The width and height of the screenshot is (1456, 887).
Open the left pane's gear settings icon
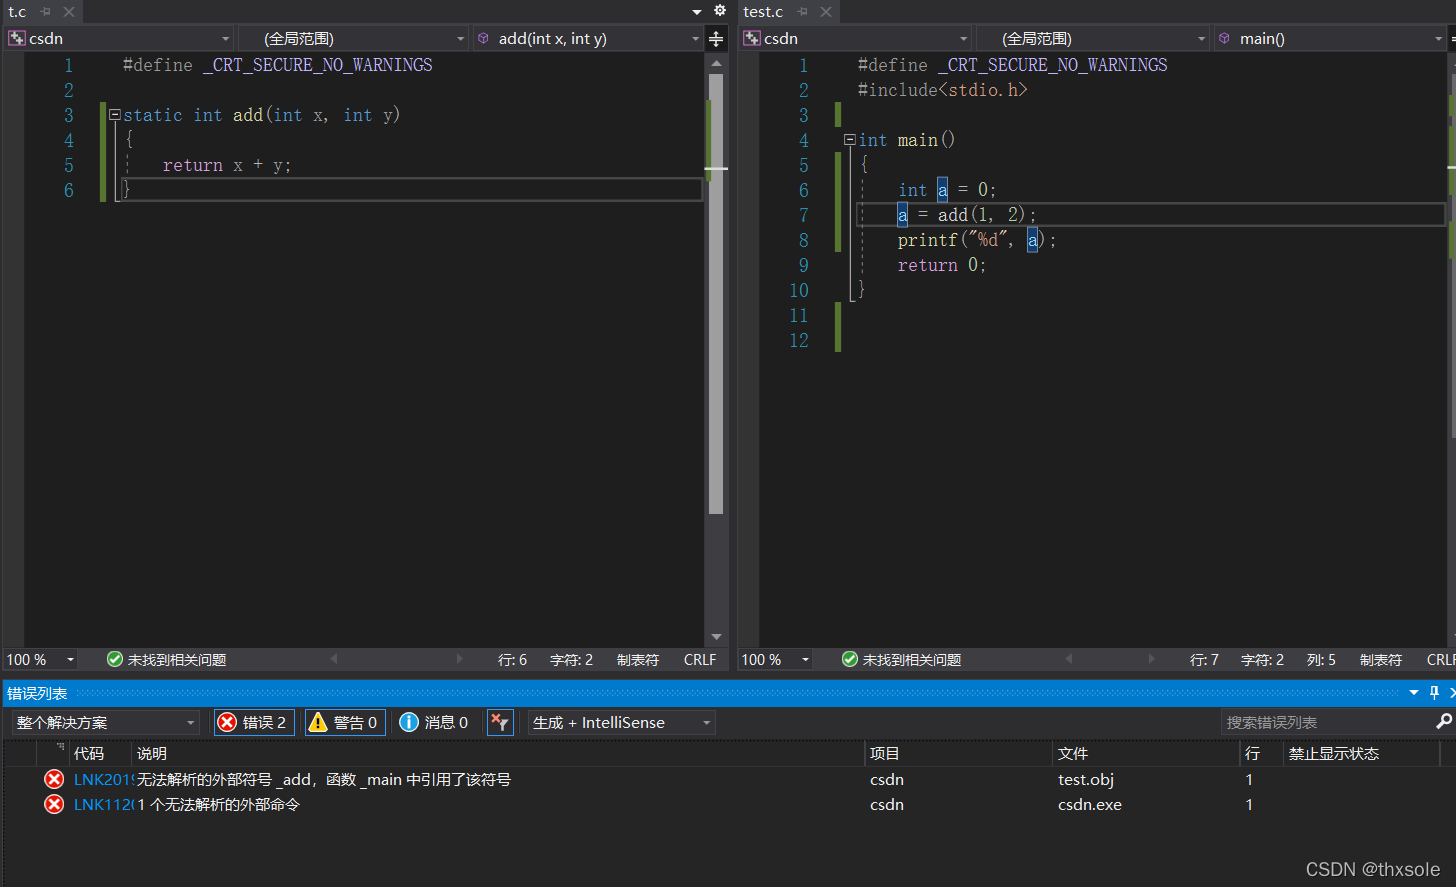[x=720, y=11]
